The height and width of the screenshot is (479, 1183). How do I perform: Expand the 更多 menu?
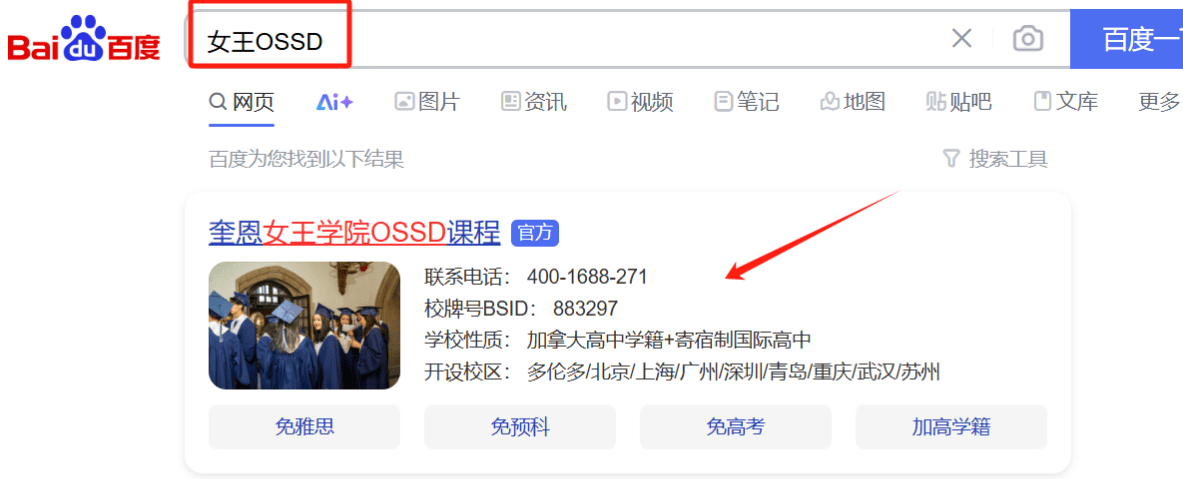point(1160,102)
